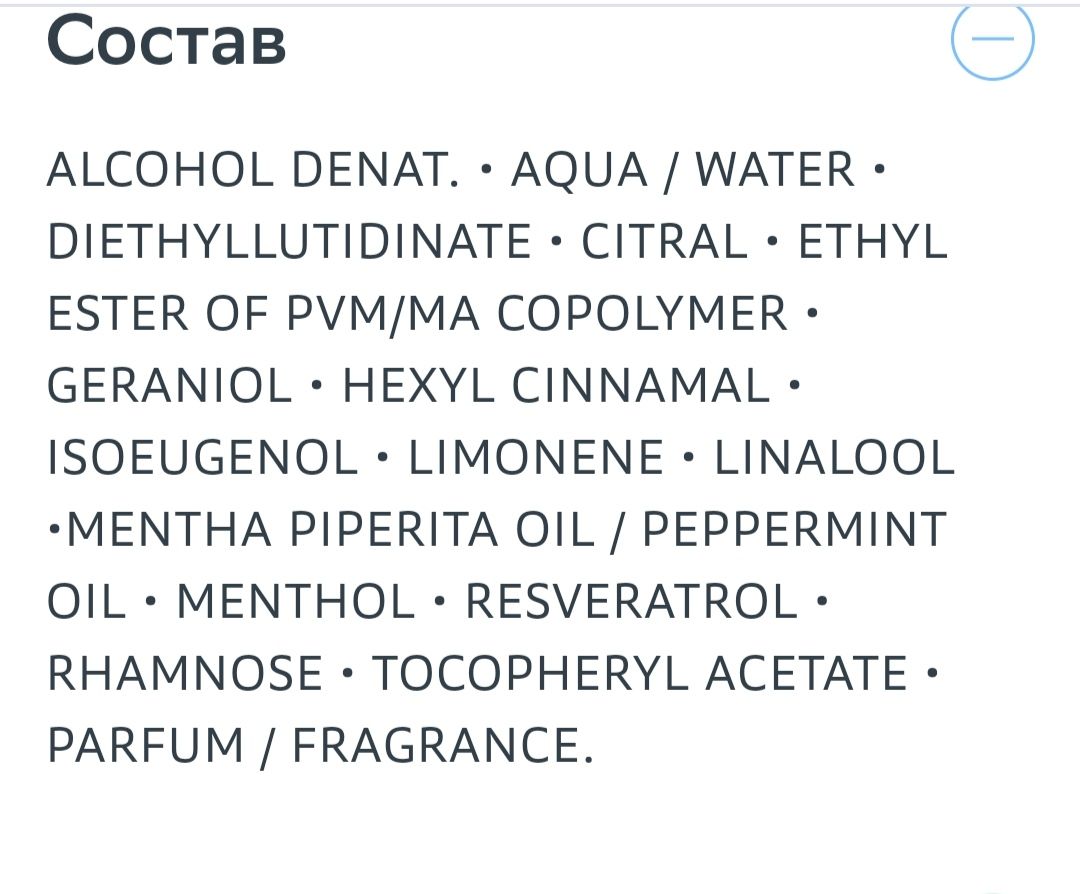This screenshot has width=1080, height=894.
Task: Tap the ETHYL word after CITRAL
Action: point(873,242)
